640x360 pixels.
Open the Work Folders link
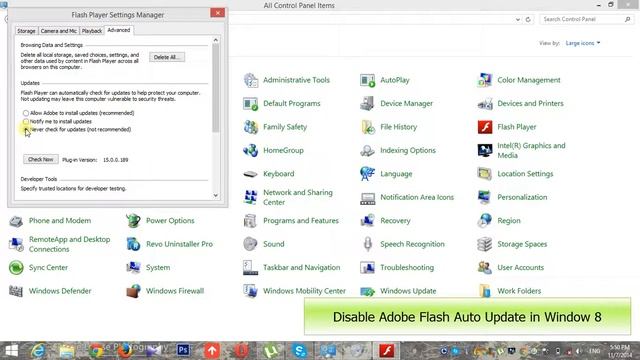(519, 291)
